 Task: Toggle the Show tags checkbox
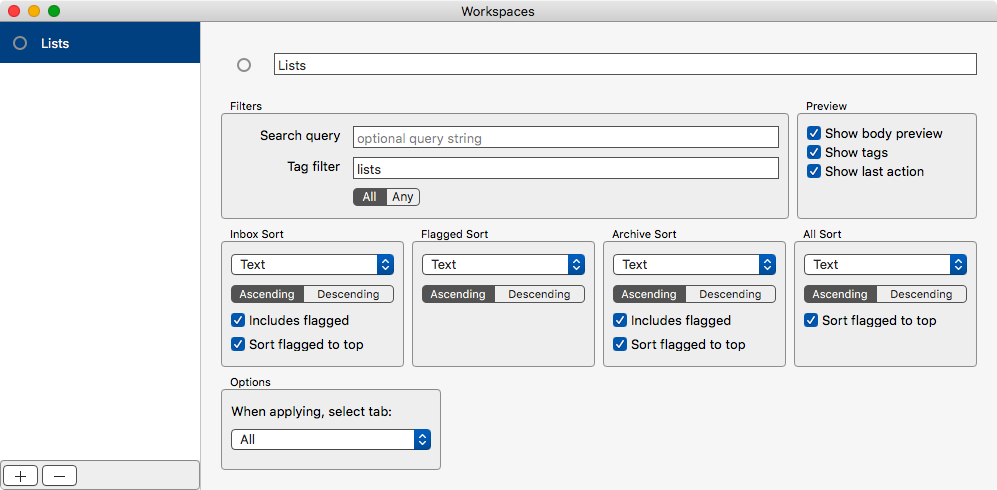pyautogui.click(x=813, y=153)
